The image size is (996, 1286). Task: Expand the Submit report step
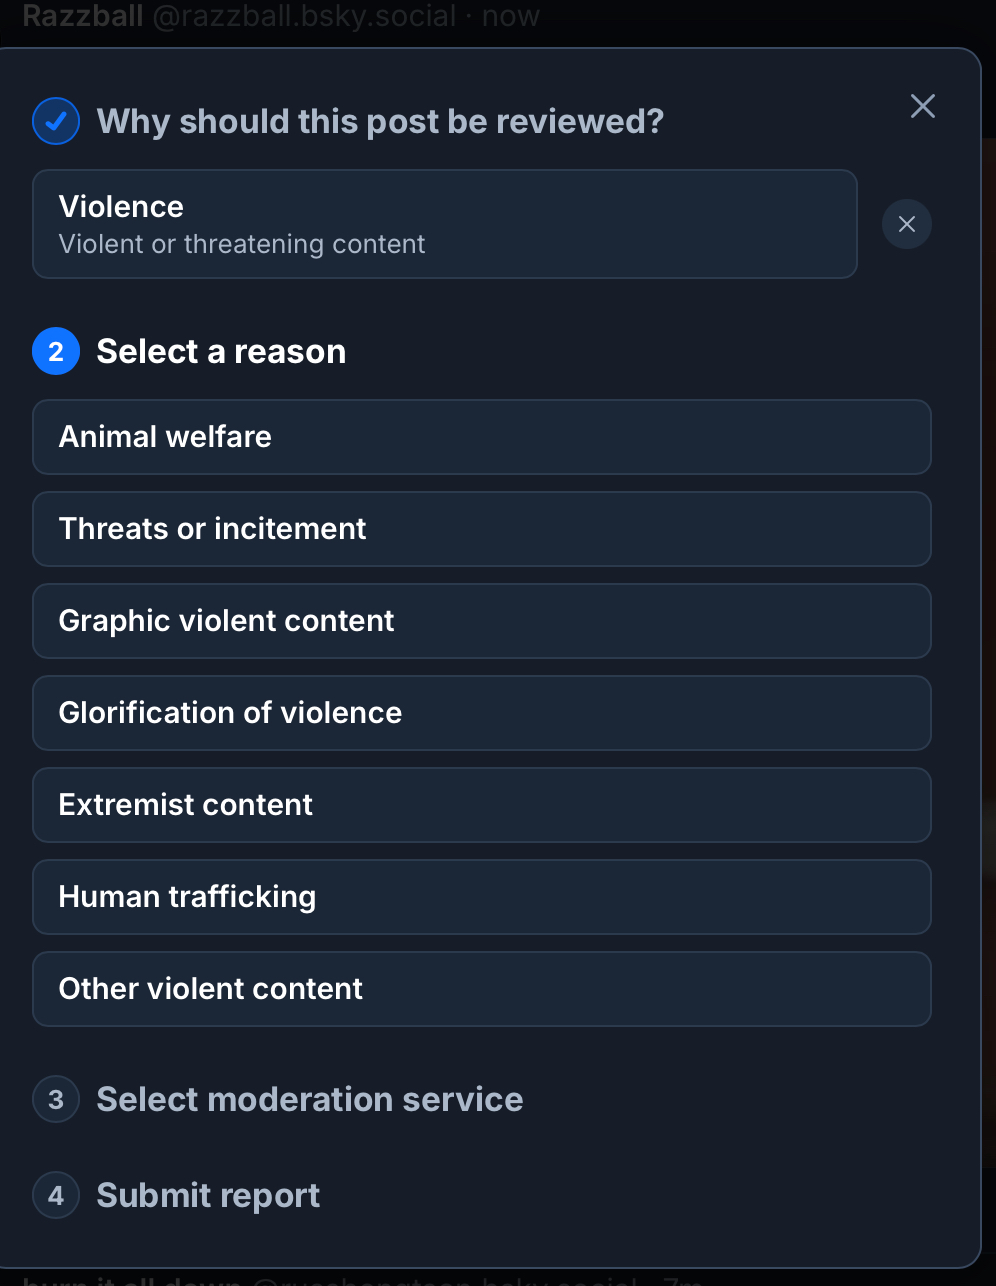pyautogui.click(x=208, y=1196)
